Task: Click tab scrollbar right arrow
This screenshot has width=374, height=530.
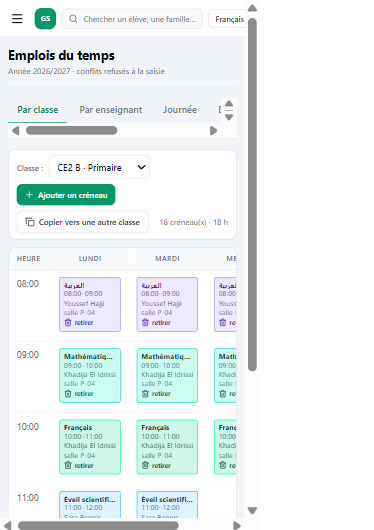Action: tap(213, 130)
